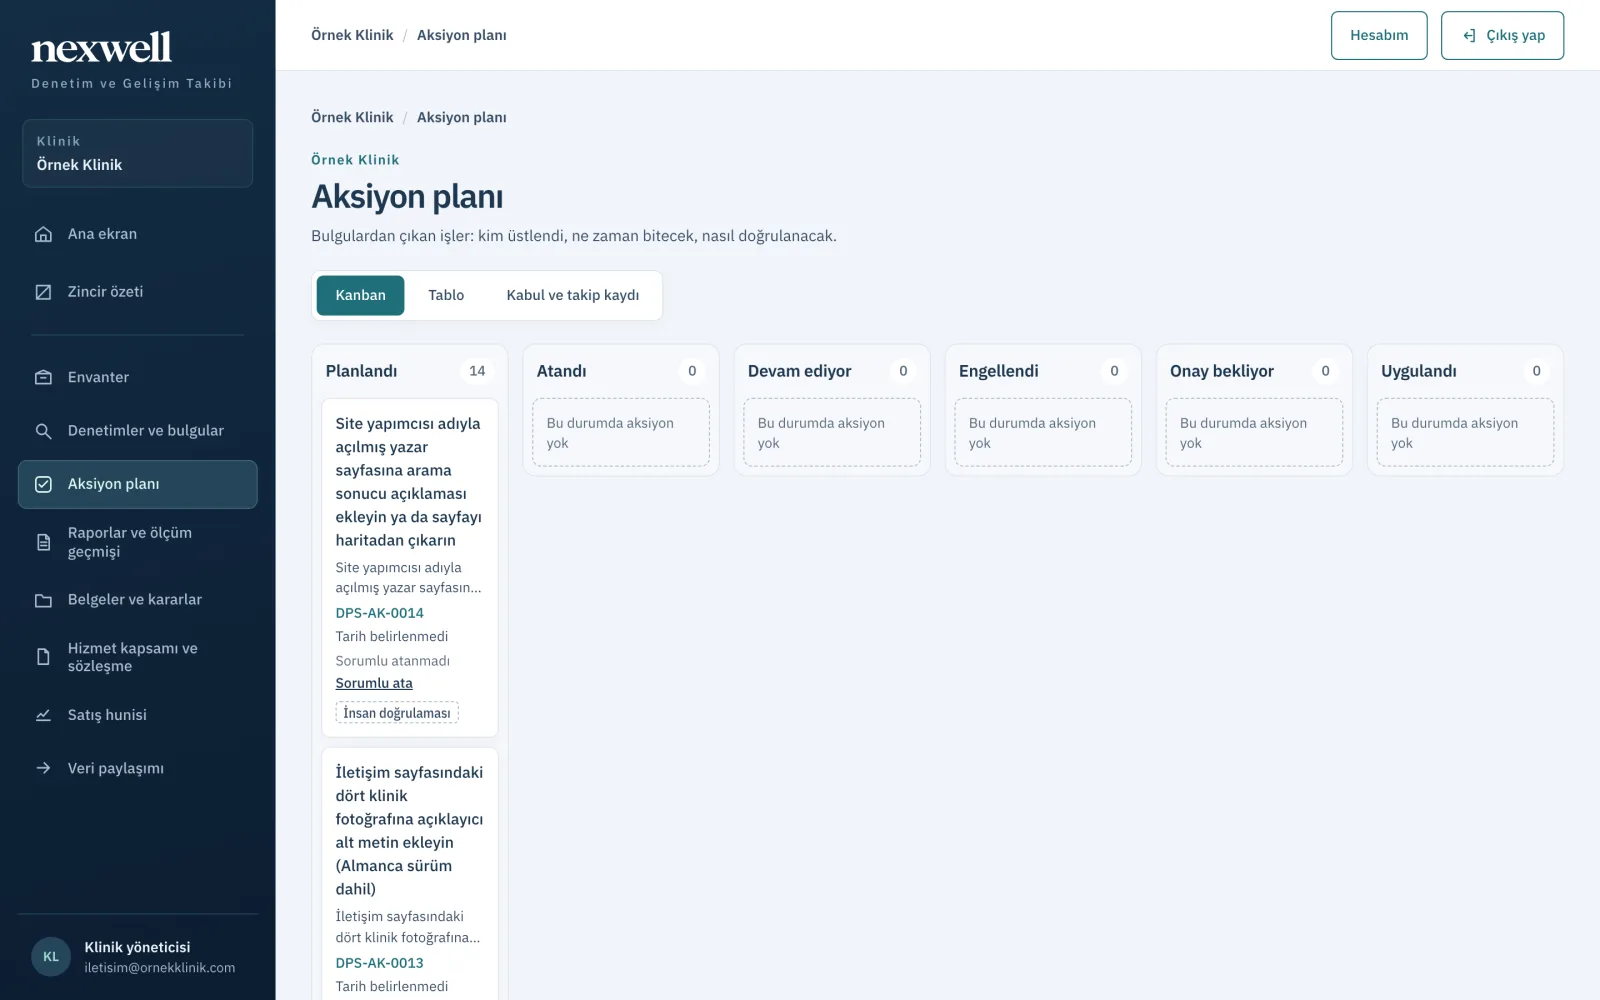The height and width of the screenshot is (1000, 1600).
Task: Open the card titled Site yapımcısı adıyla açılmış
Action: (408, 482)
